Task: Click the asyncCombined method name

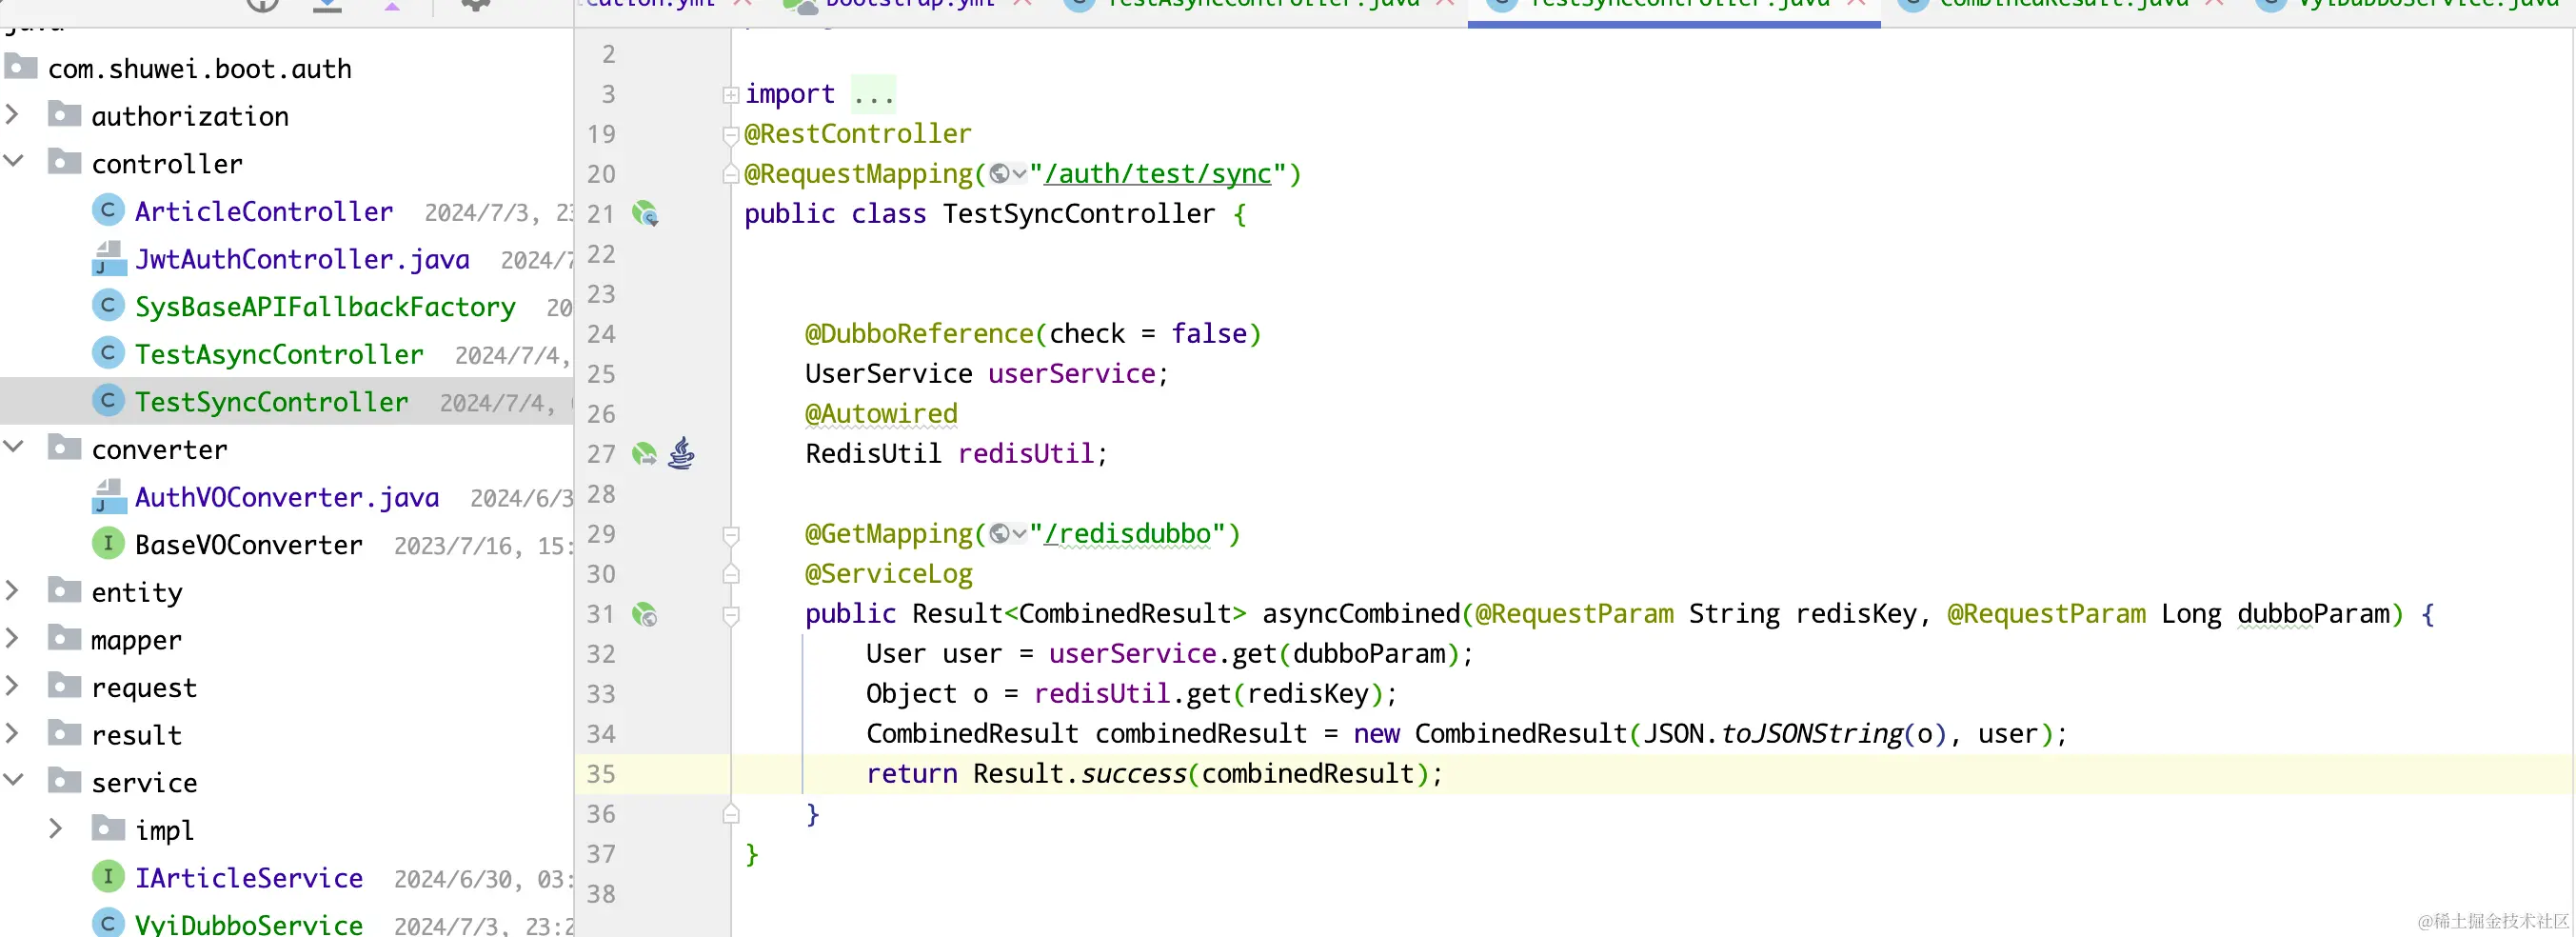Action: tap(1361, 614)
